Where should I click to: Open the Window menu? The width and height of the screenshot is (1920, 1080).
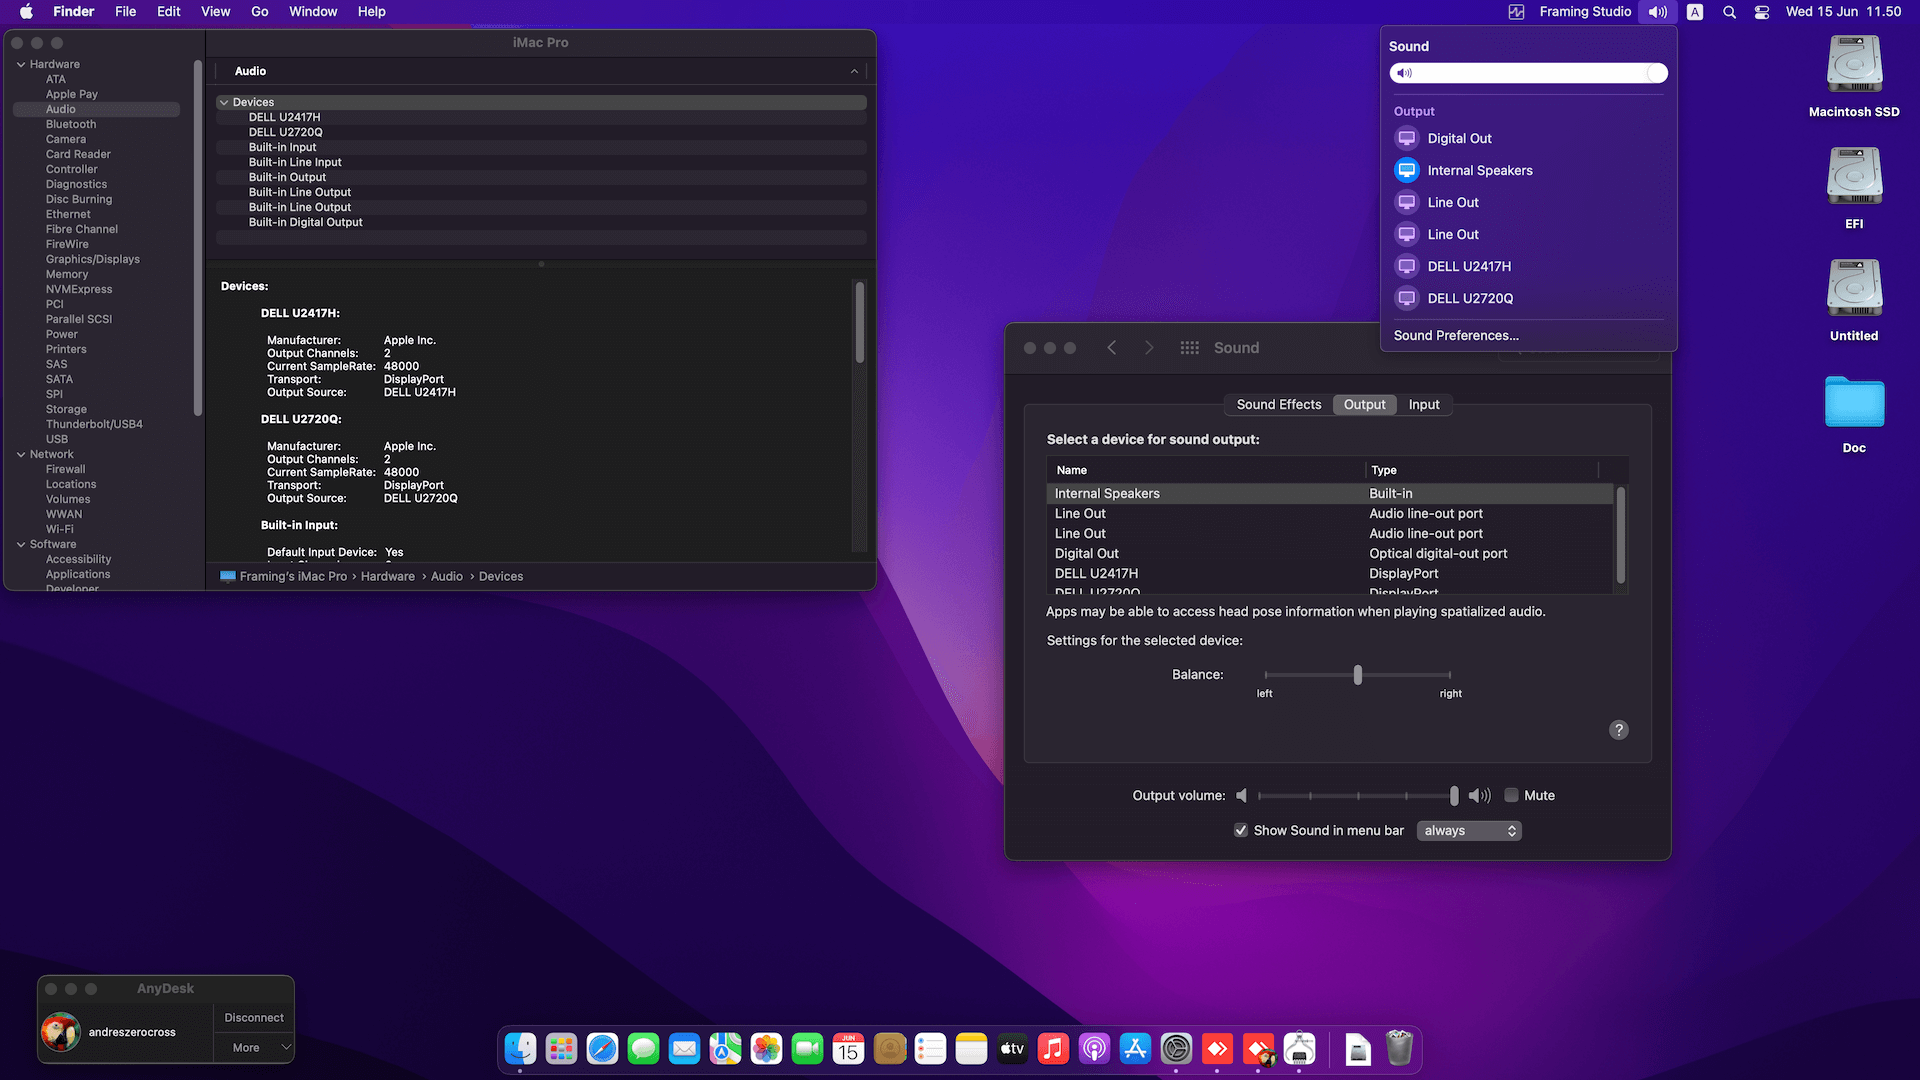313,12
